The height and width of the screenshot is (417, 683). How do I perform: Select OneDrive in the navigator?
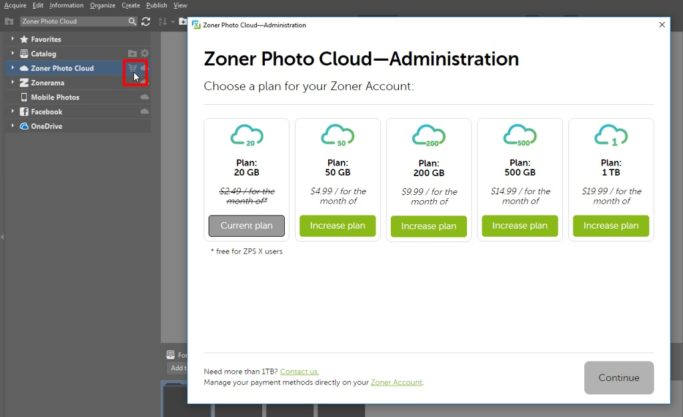[46, 126]
